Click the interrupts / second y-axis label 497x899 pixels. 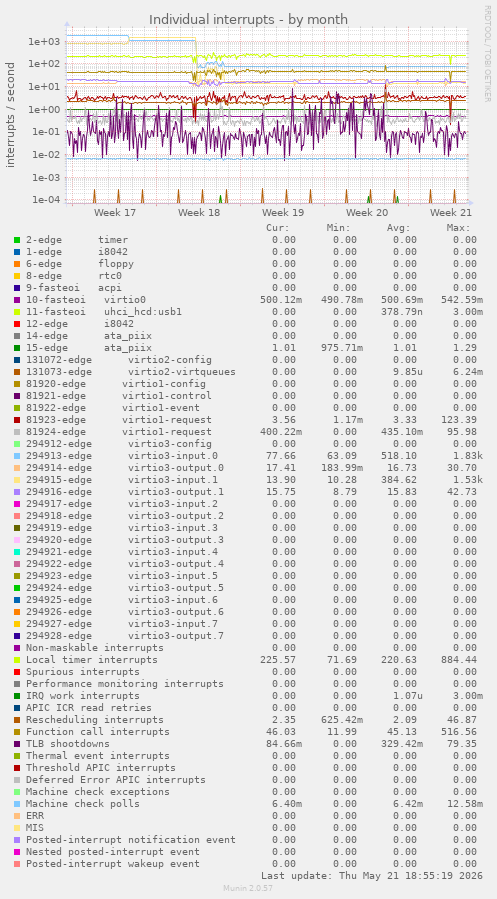(10, 115)
